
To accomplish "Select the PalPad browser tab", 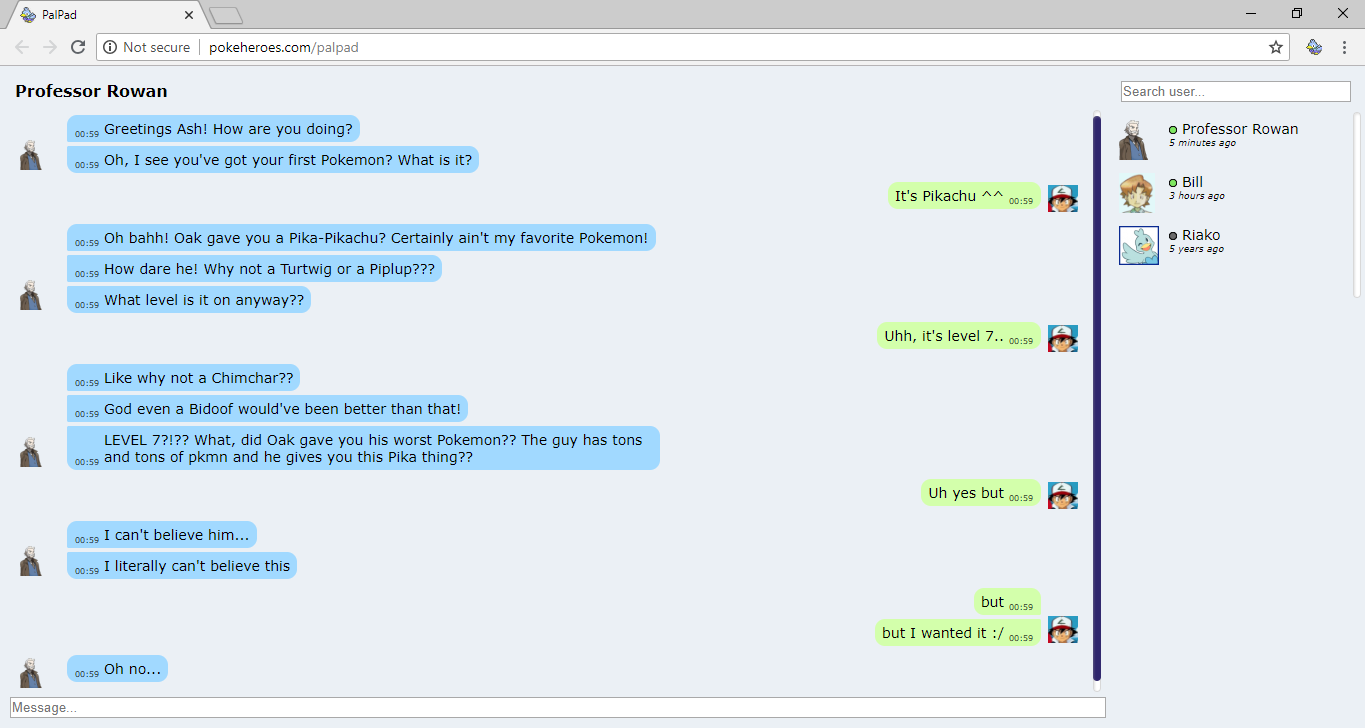I will click(105, 15).
